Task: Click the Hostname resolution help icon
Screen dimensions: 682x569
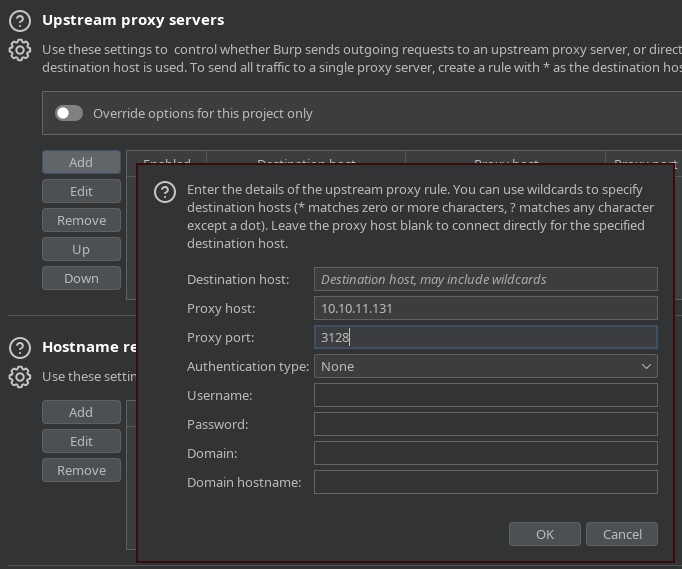Action: [x=20, y=348]
